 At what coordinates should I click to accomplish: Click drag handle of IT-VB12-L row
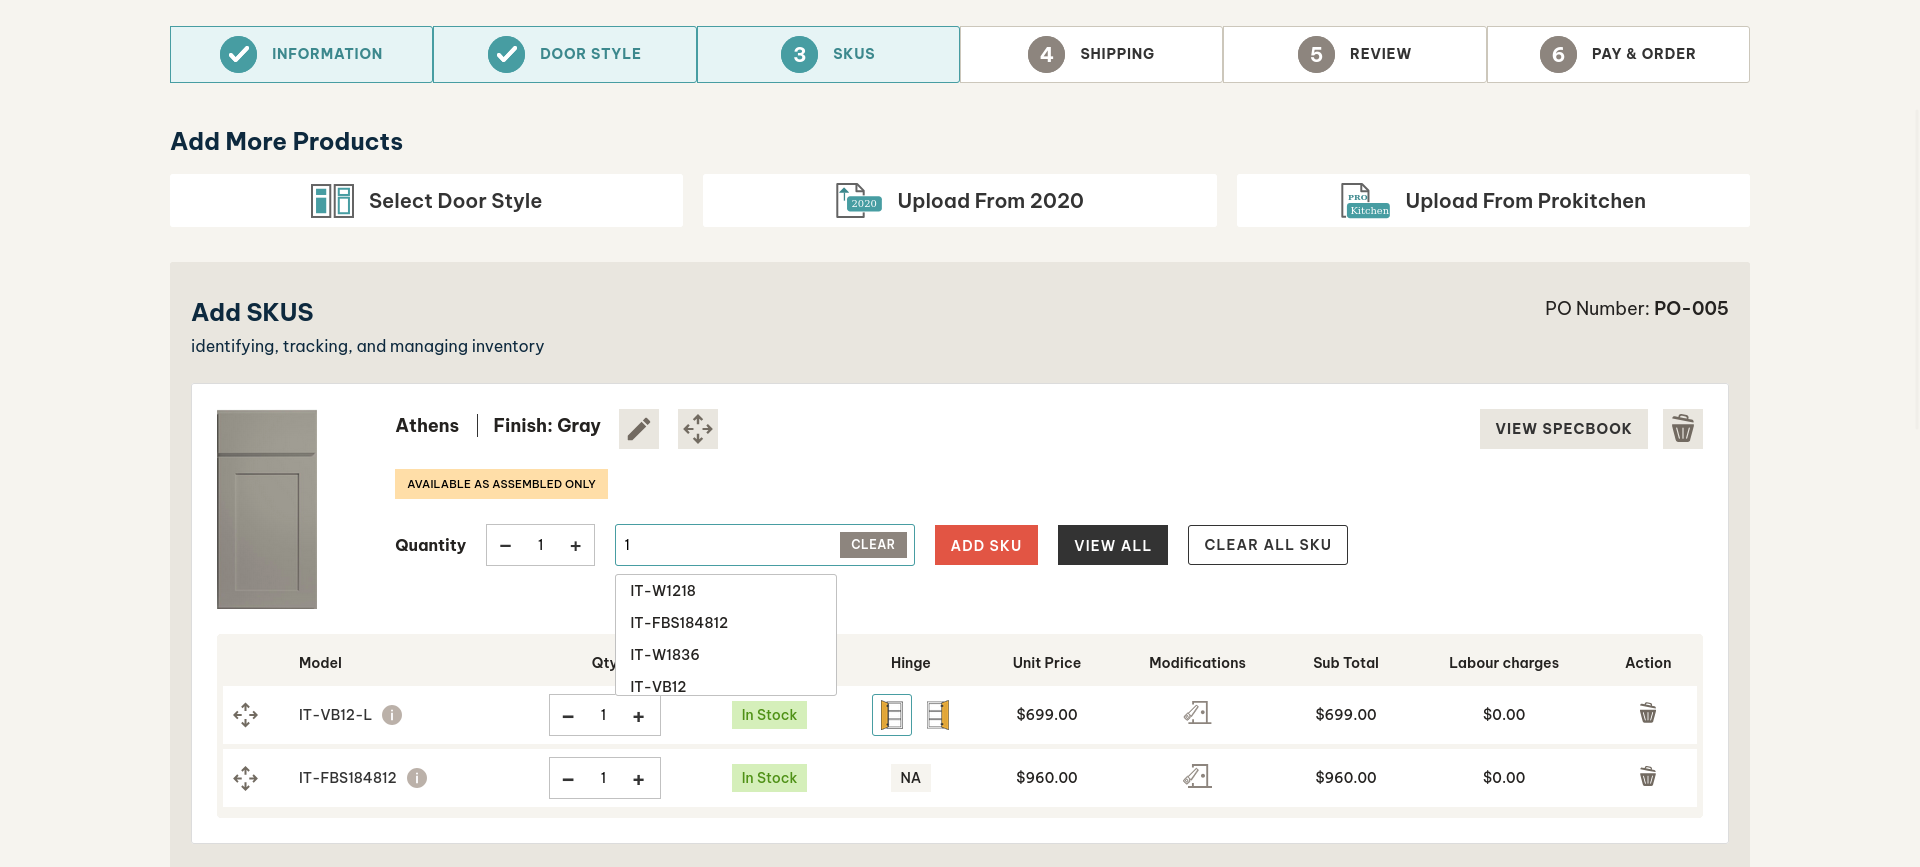[245, 715]
